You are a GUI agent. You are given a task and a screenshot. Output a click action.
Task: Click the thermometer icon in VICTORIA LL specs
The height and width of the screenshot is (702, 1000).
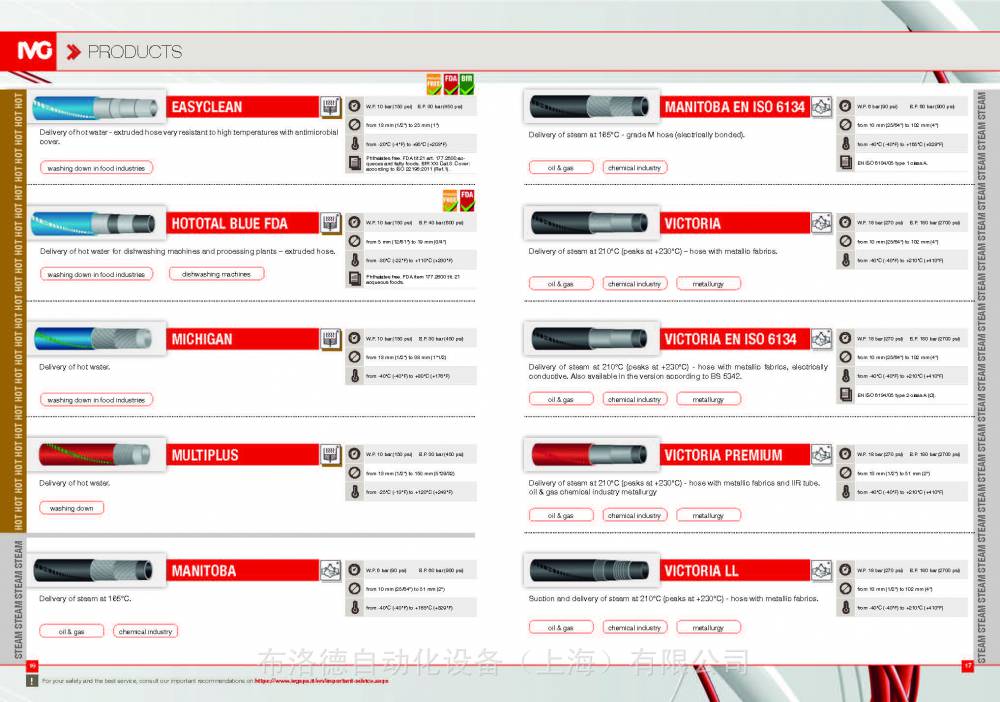845,608
